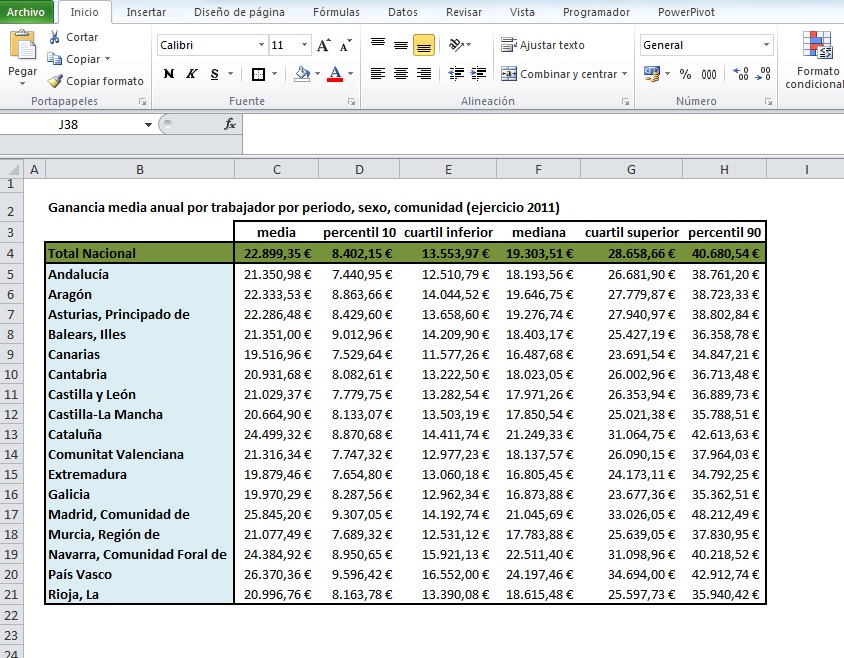The width and height of the screenshot is (844, 658).
Task: Switch to the PowerPivot tab
Action: coord(686,12)
